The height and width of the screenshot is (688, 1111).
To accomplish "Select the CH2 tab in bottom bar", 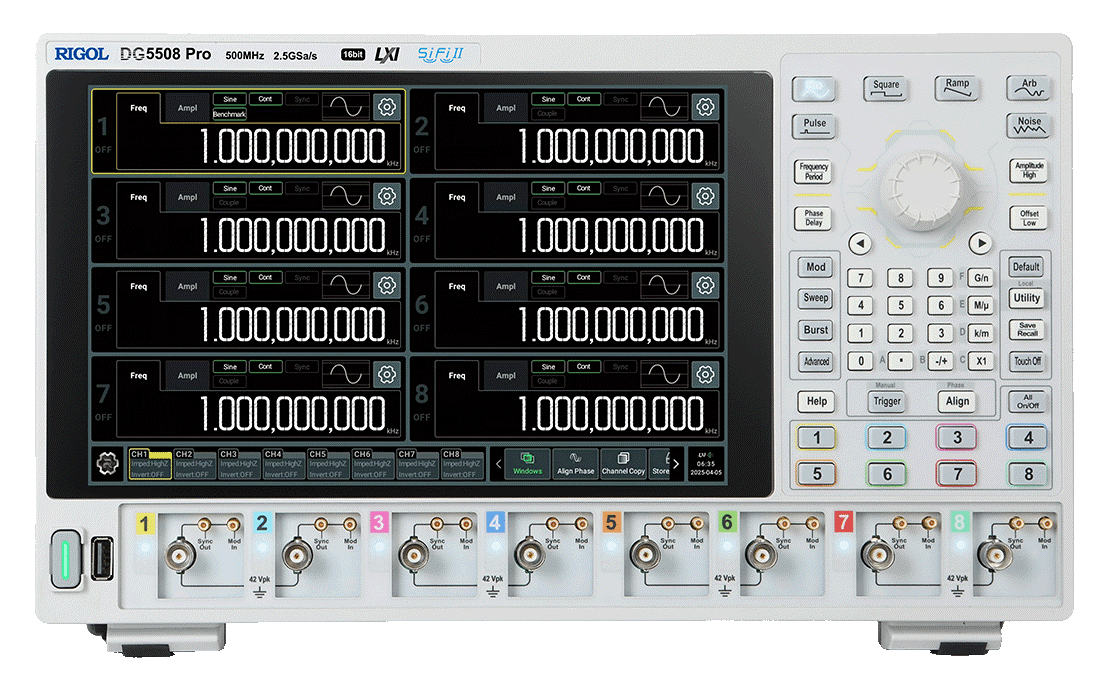I will (195, 464).
